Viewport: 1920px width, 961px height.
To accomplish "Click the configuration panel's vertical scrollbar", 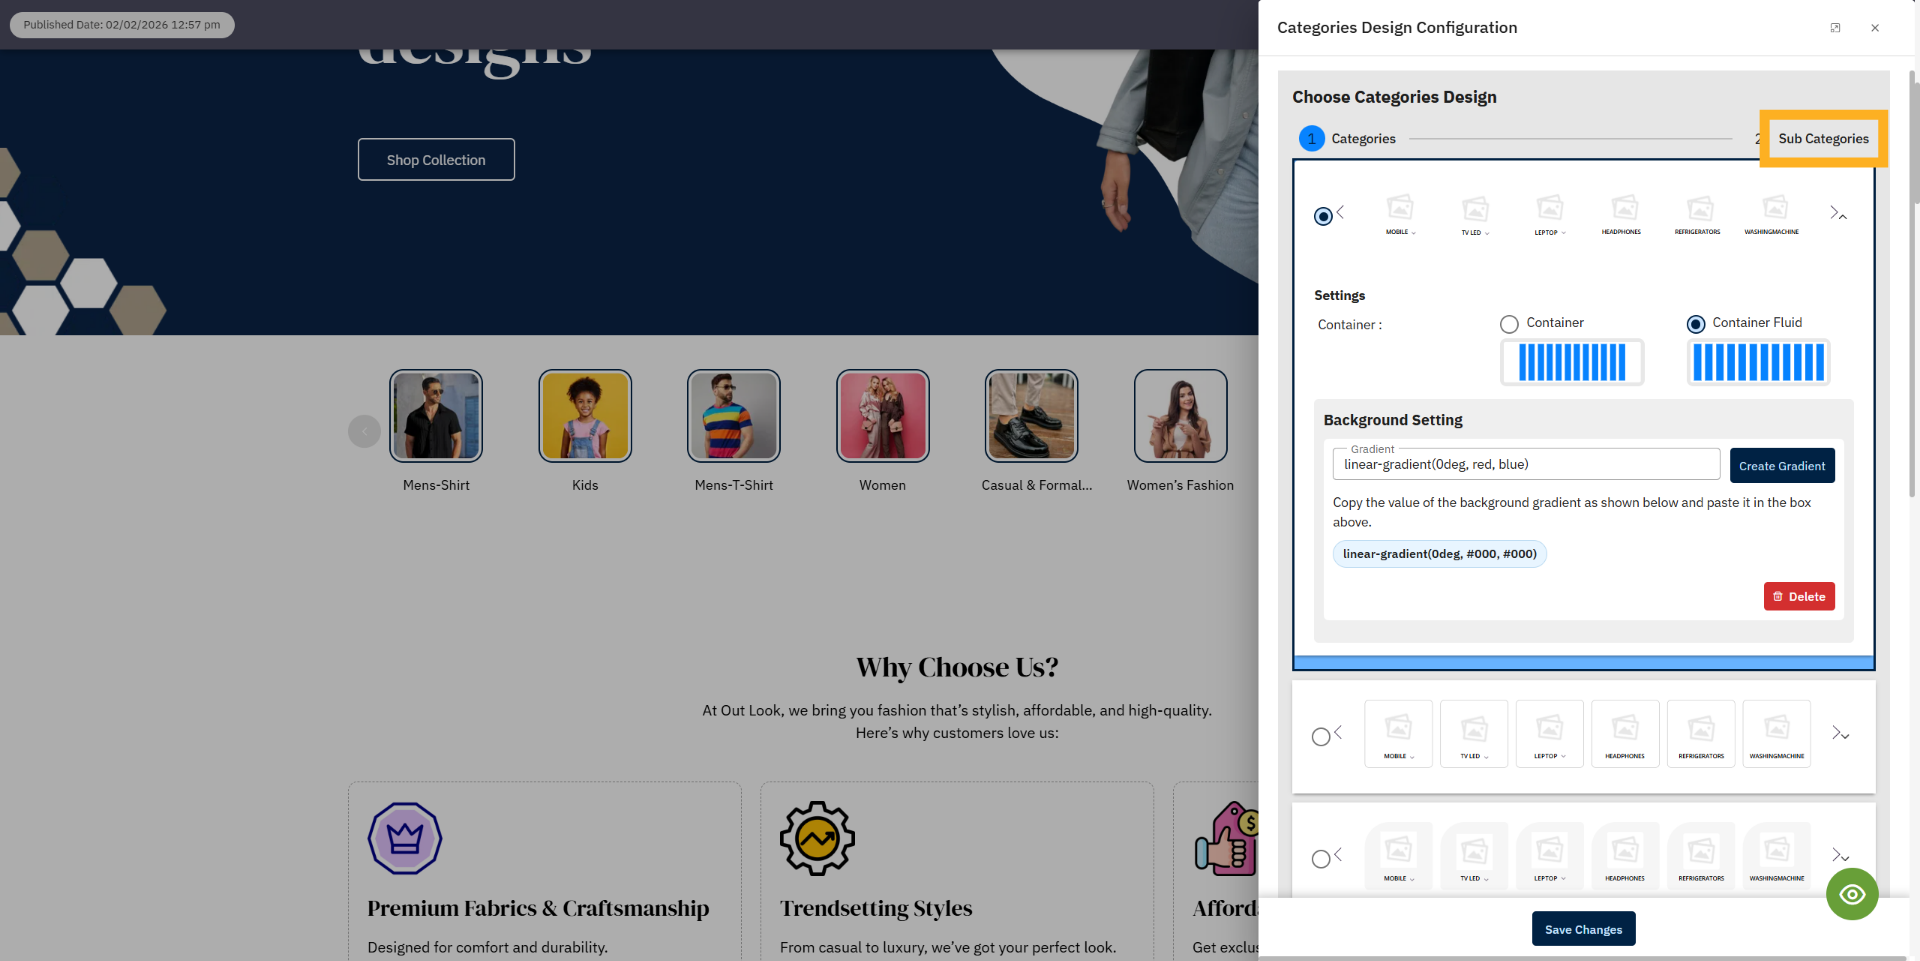I will coord(1913,285).
